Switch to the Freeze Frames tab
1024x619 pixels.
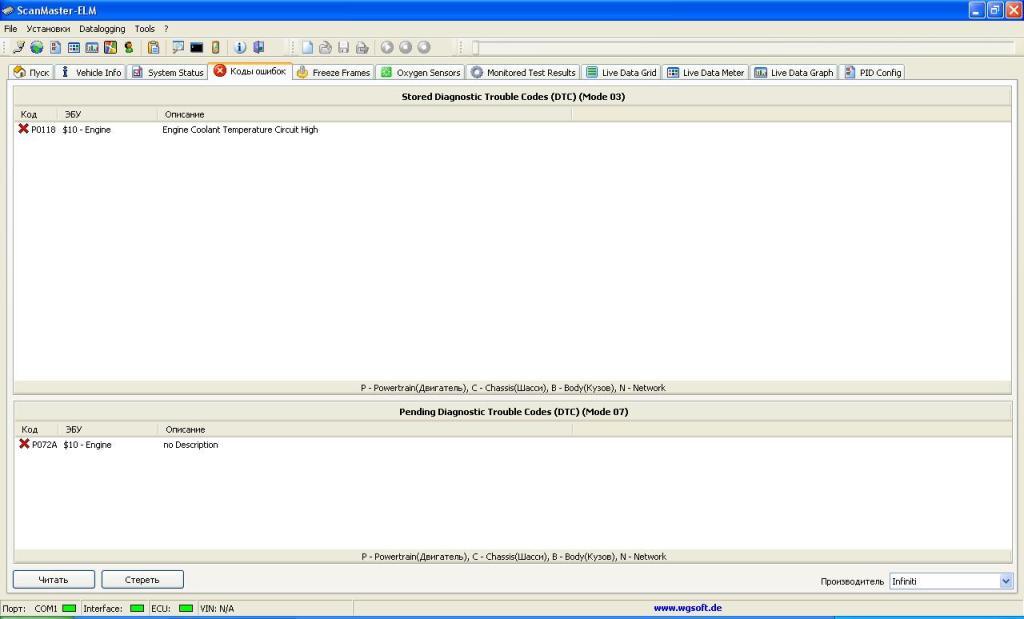coord(333,73)
